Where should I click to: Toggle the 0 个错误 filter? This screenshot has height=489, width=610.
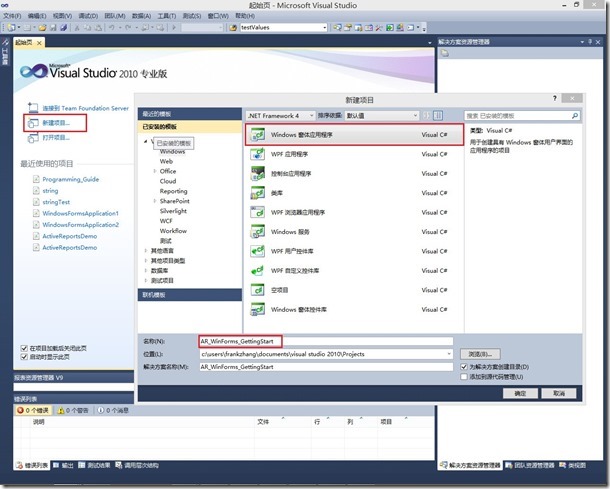point(33,410)
